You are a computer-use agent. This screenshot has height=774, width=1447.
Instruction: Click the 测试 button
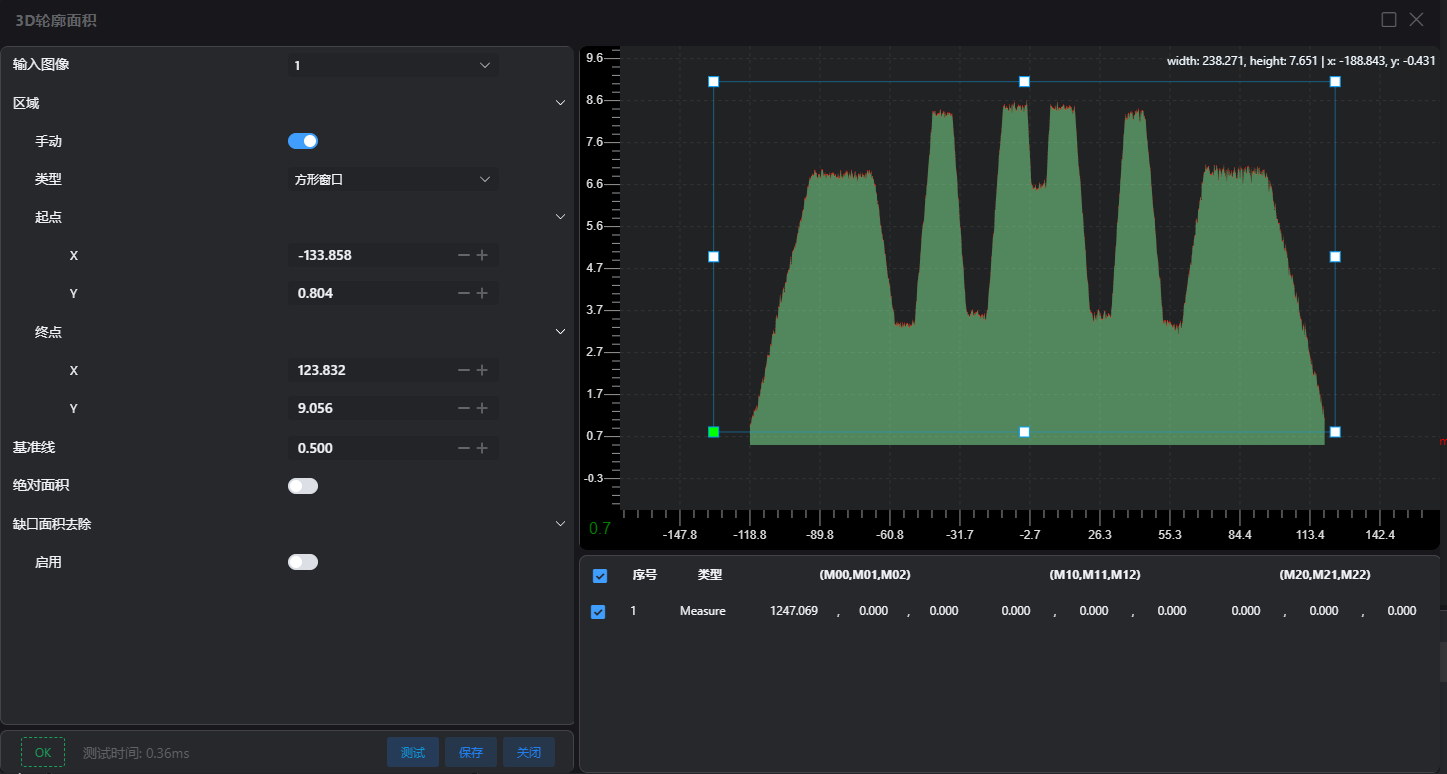click(413, 752)
